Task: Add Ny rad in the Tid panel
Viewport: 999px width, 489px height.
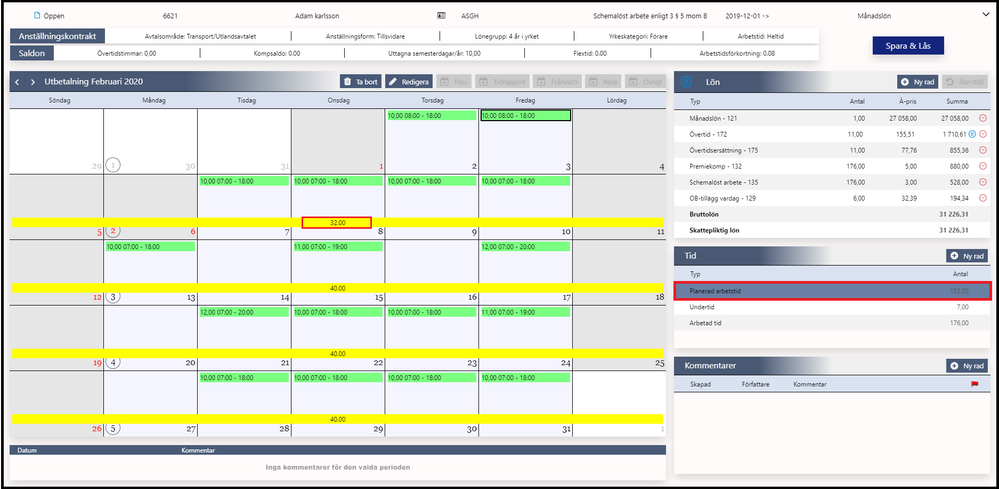Action: tap(967, 256)
